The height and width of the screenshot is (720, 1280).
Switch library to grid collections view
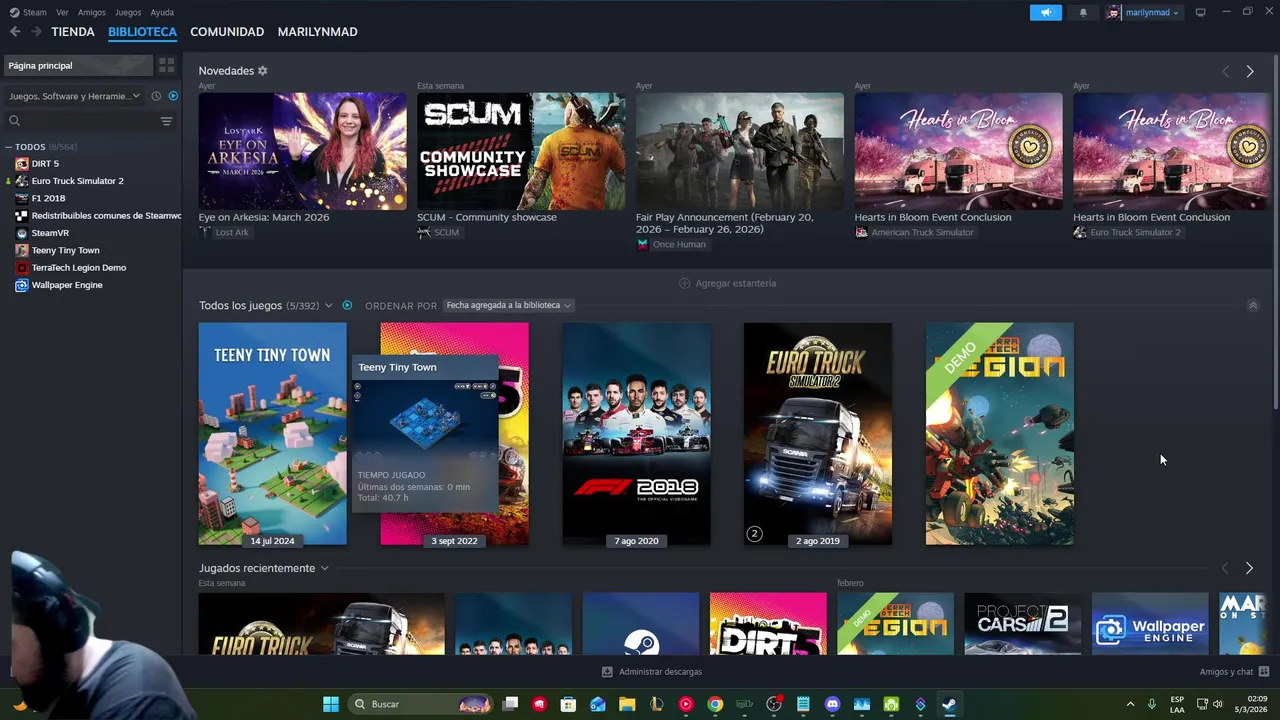coord(166,65)
